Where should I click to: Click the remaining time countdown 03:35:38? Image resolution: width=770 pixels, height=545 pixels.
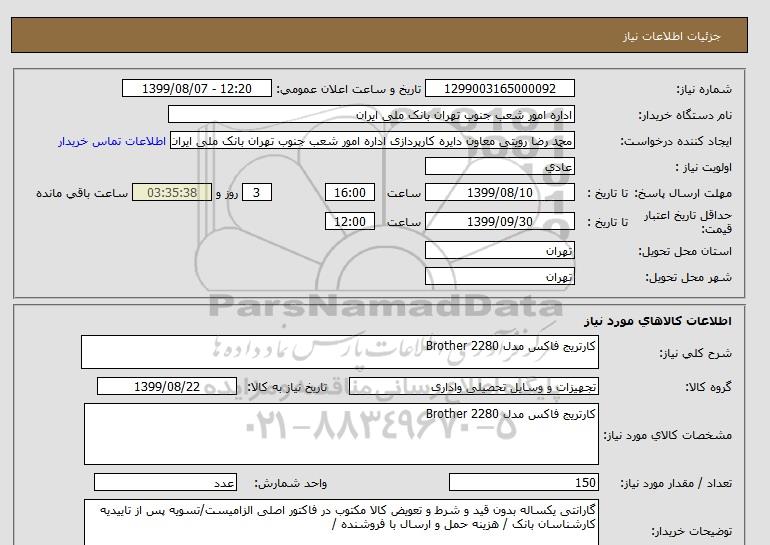172,192
